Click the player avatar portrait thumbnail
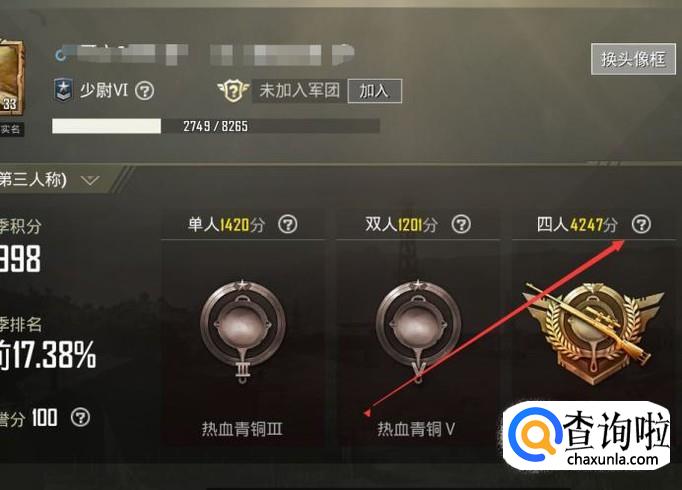This screenshot has width=682, height=490. 12,77
